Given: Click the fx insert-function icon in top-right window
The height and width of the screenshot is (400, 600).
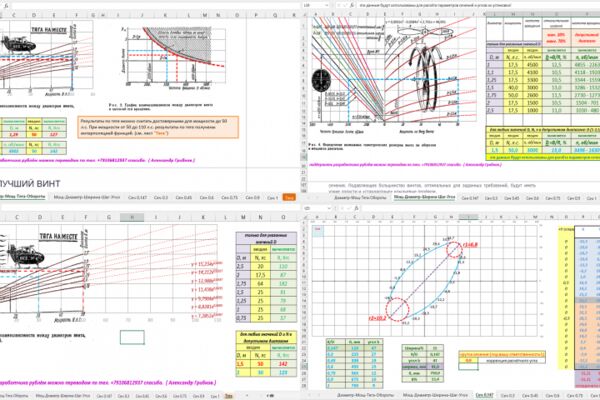Looking at the screenshot, I should point(352,5).
